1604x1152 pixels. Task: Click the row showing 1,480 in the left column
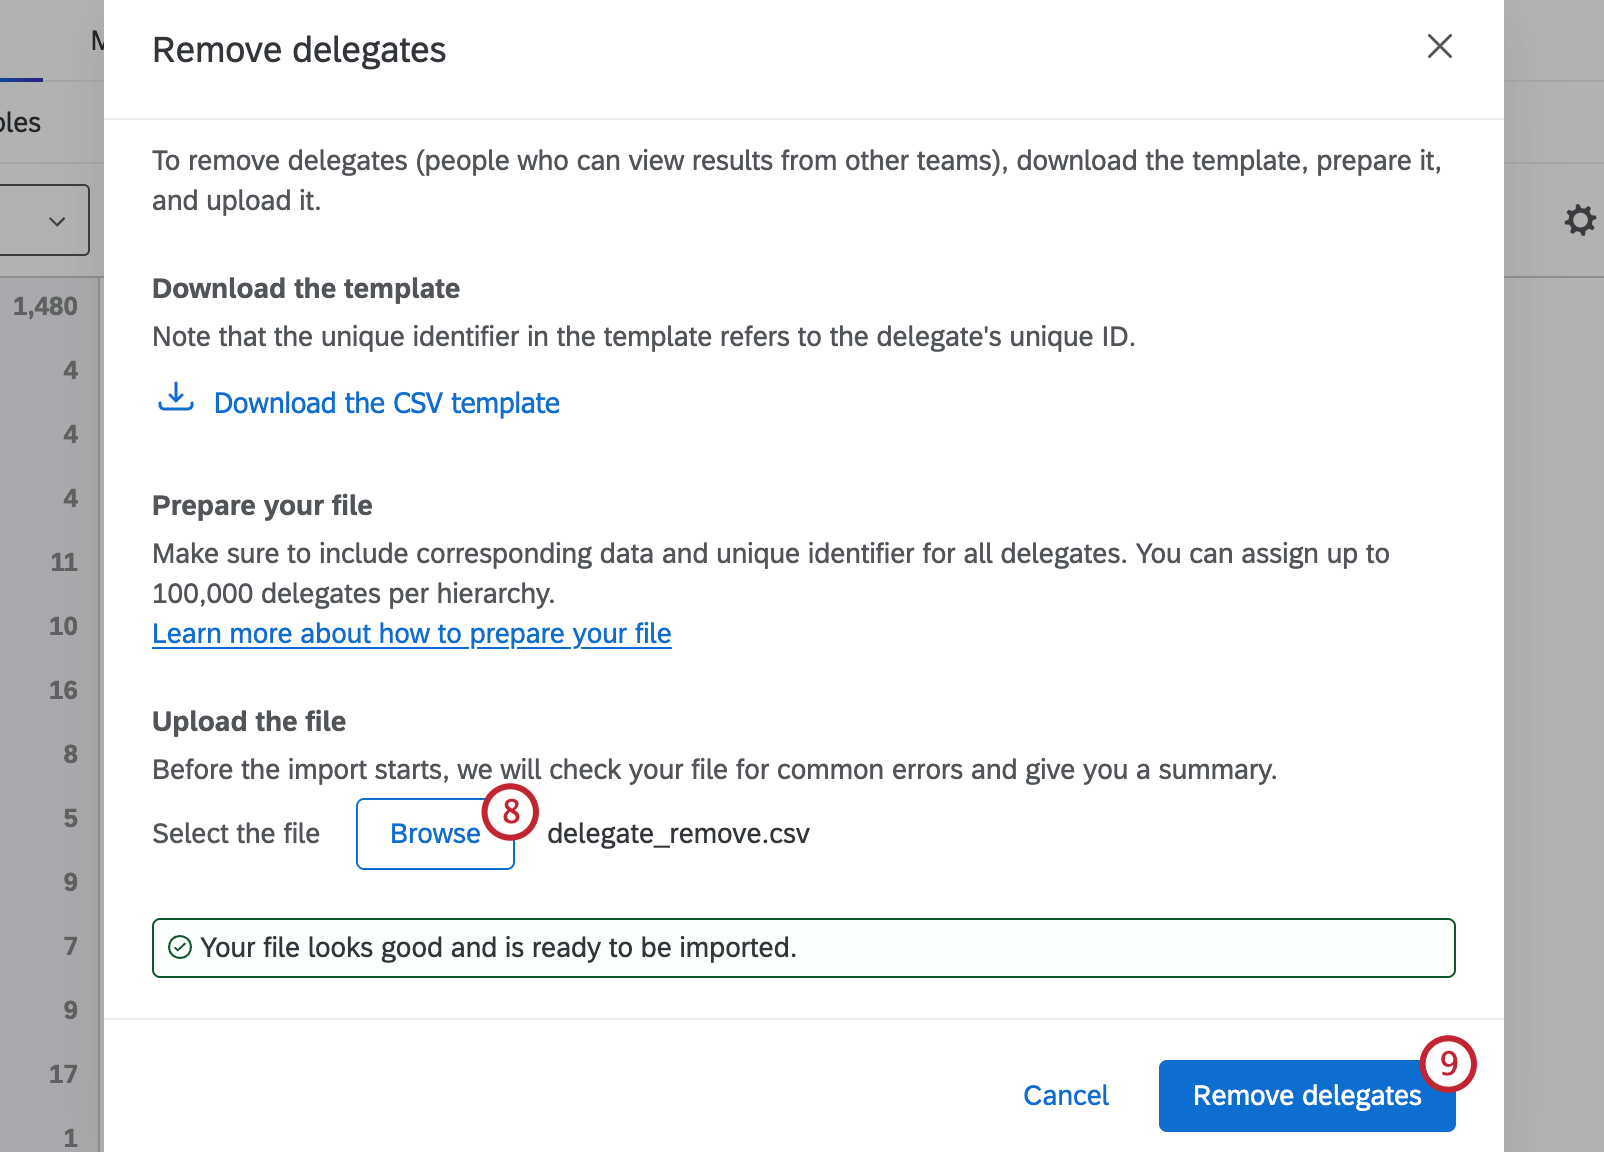tap(45, 306)
